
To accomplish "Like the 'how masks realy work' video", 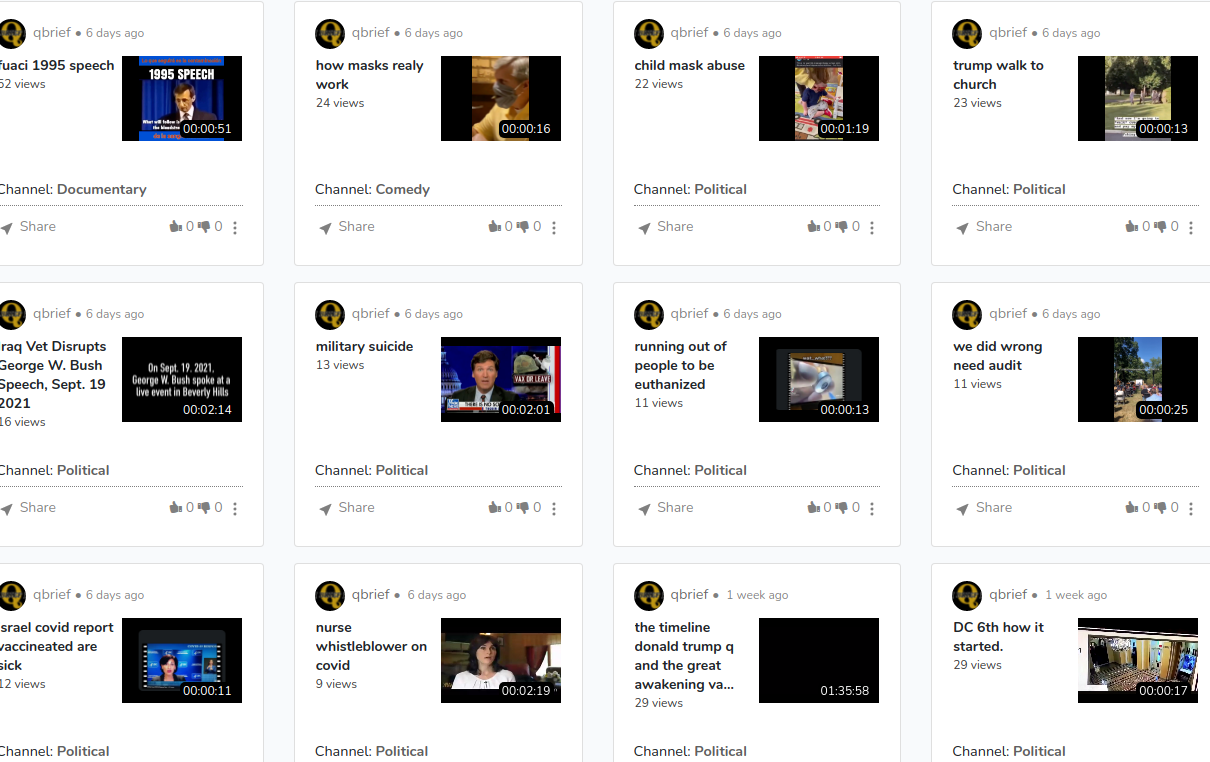I will coord(494,227).
